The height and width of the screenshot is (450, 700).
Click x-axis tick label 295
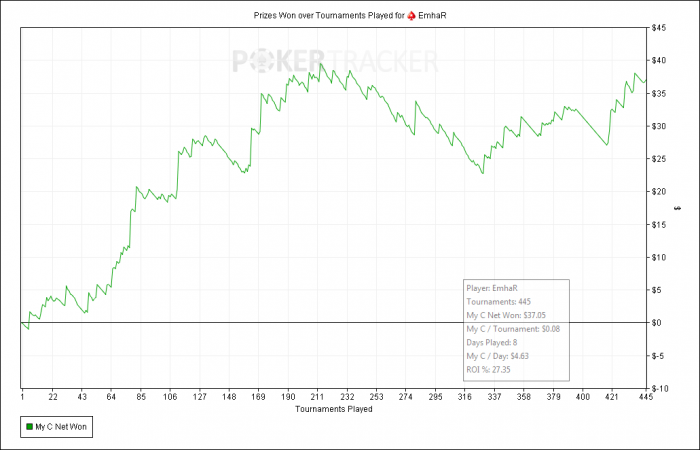(x=435, y=397)
